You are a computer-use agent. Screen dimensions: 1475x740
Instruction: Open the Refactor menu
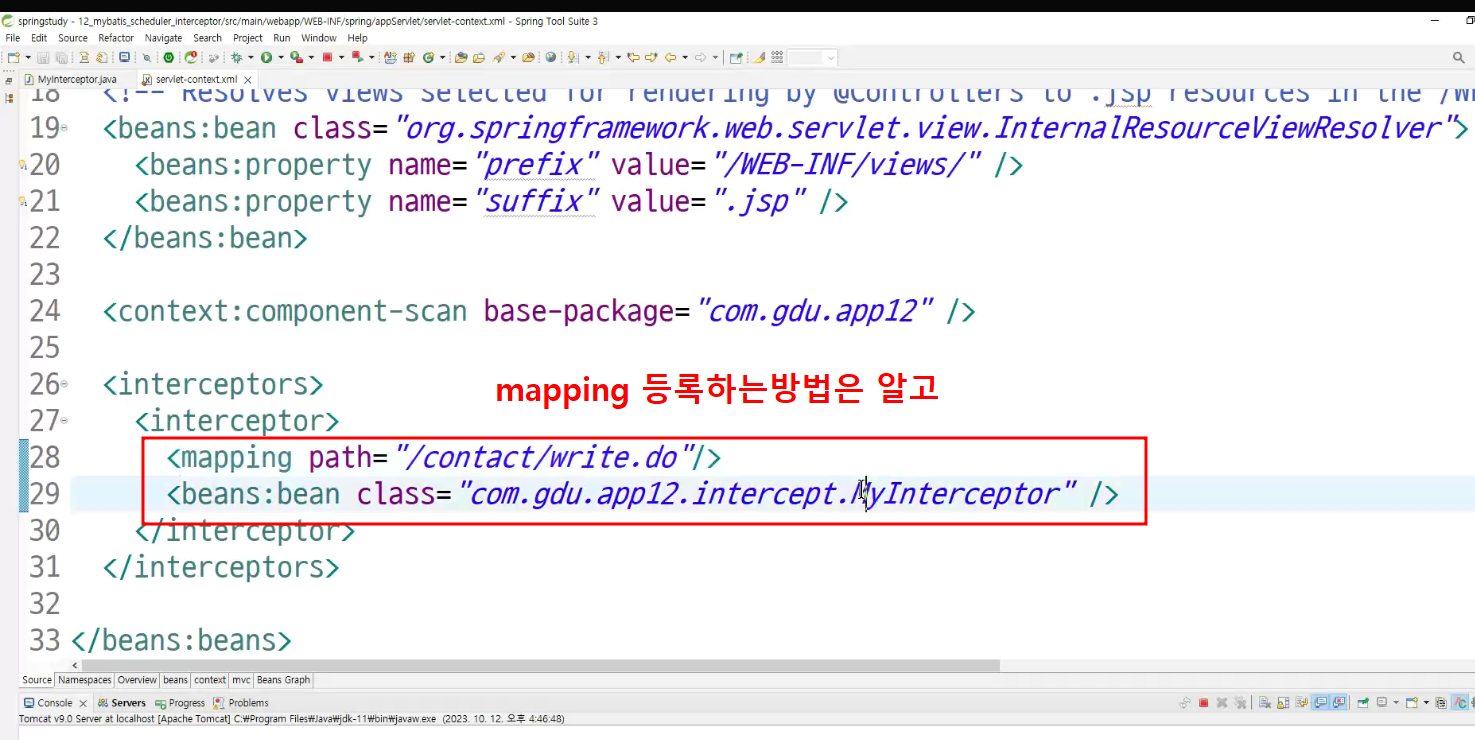116,38
